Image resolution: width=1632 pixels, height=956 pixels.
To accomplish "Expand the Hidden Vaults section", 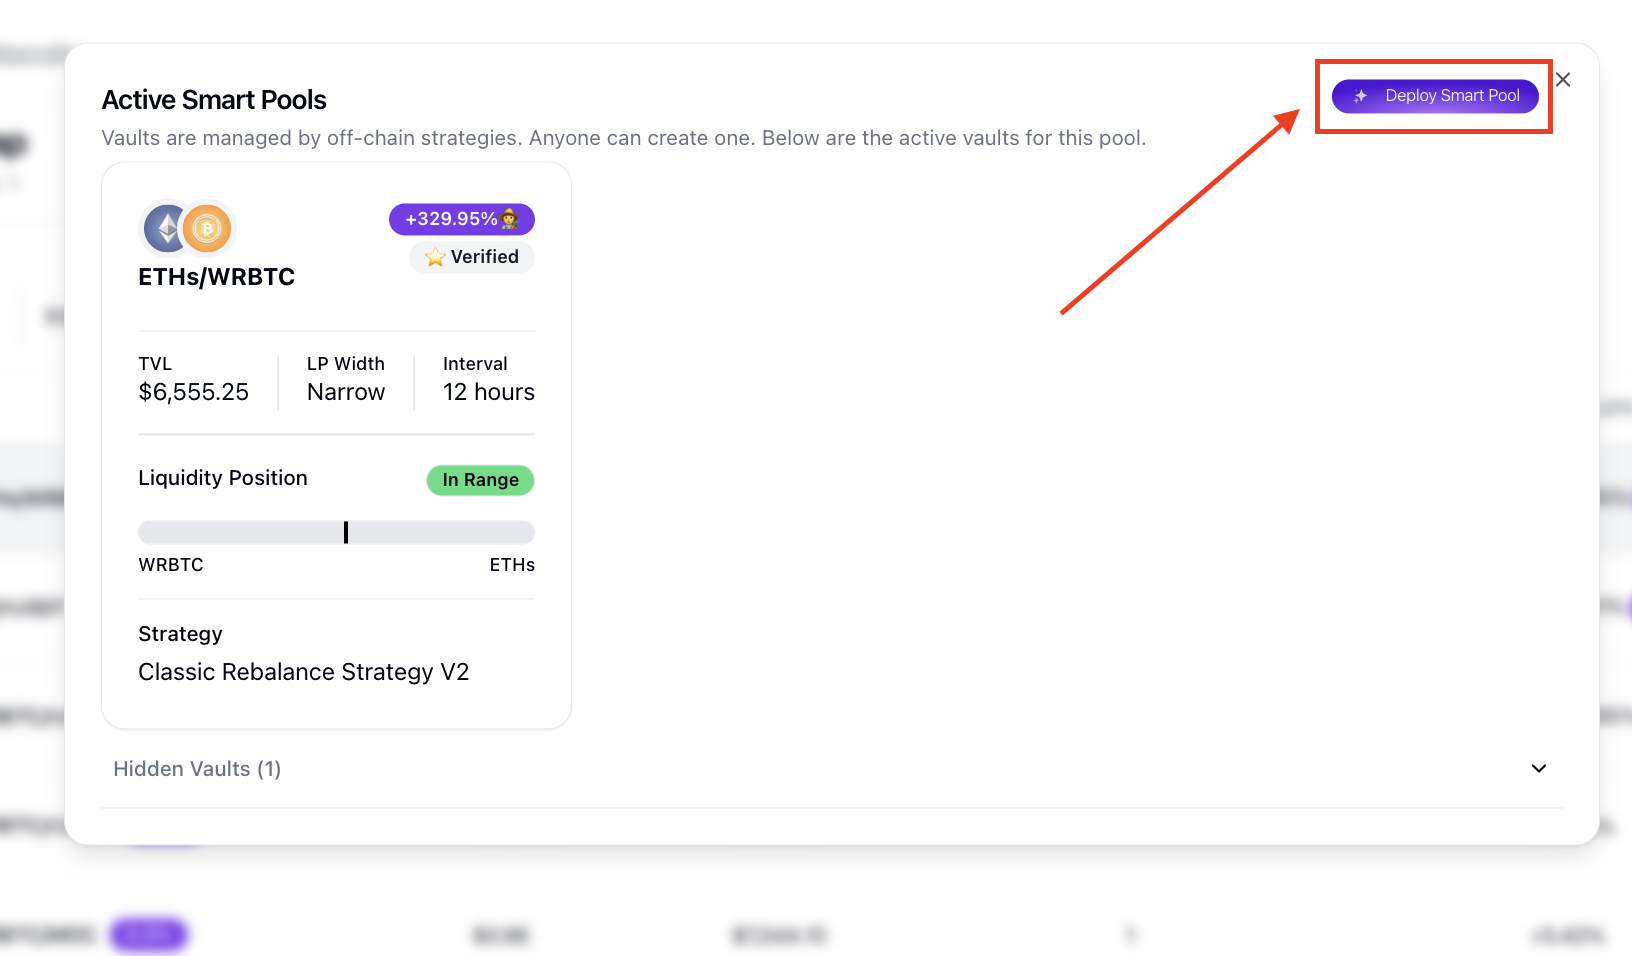I will pos(197,769).
